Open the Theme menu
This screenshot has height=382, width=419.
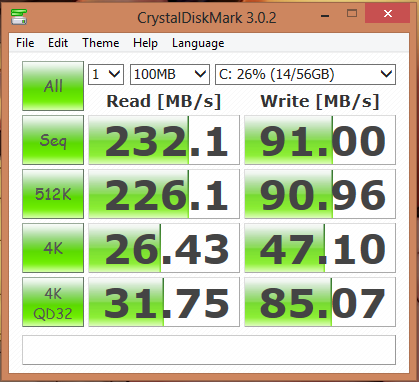(x=101, y=43)
